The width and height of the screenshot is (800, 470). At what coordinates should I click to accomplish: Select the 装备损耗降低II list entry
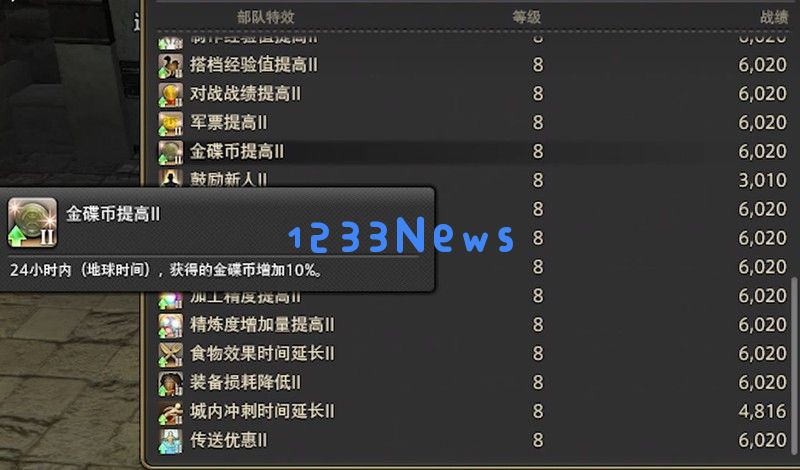click(x=473, y=383)
